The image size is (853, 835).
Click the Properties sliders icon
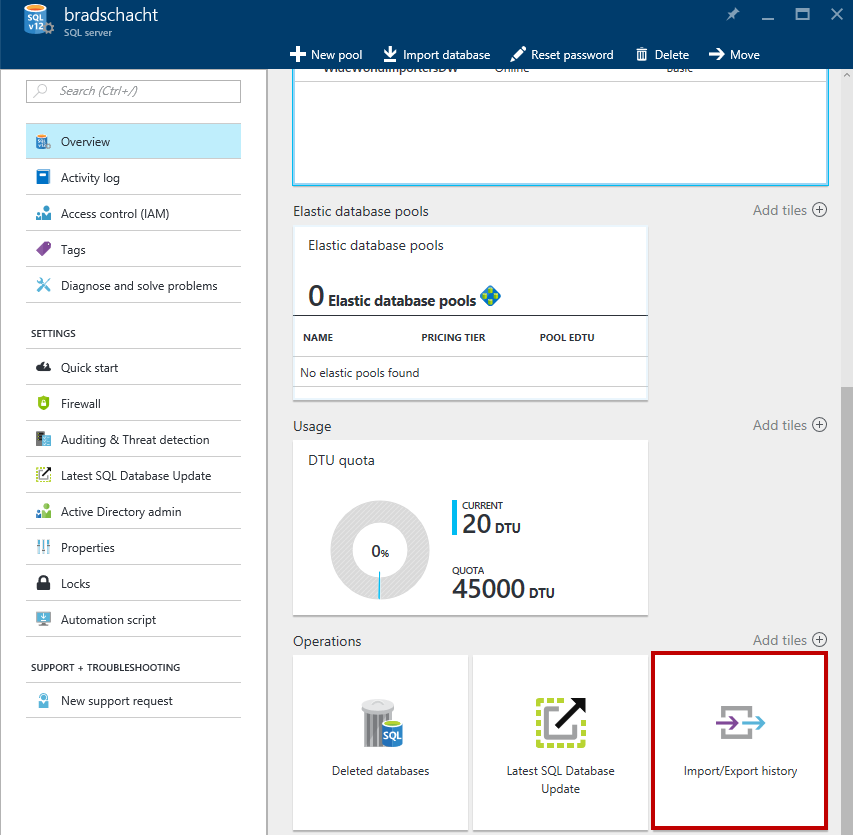tap(43, 547)
